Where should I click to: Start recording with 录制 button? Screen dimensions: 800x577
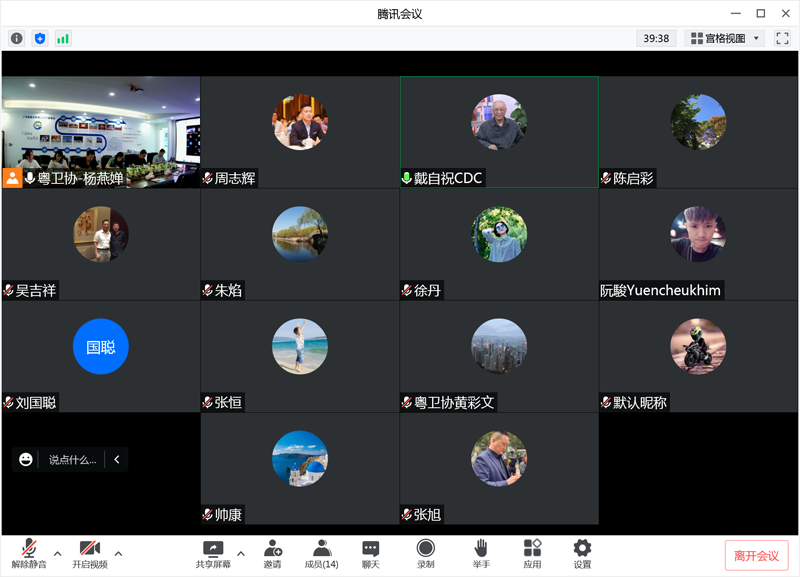pyautogui.click(x=426, y=554)
